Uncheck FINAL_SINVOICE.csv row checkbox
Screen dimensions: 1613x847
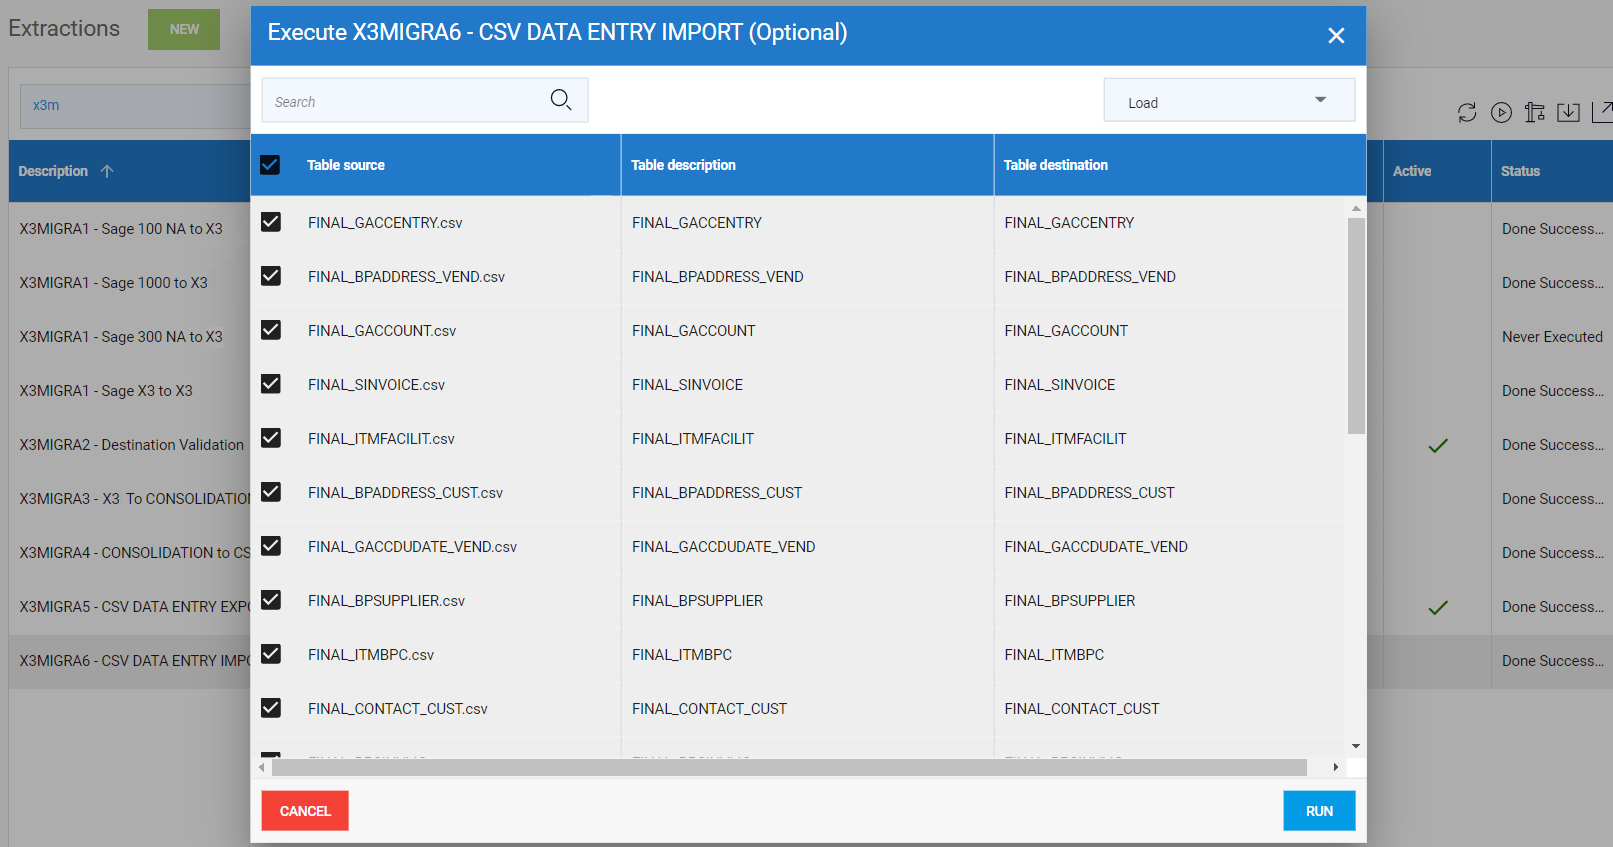point(271,384)
